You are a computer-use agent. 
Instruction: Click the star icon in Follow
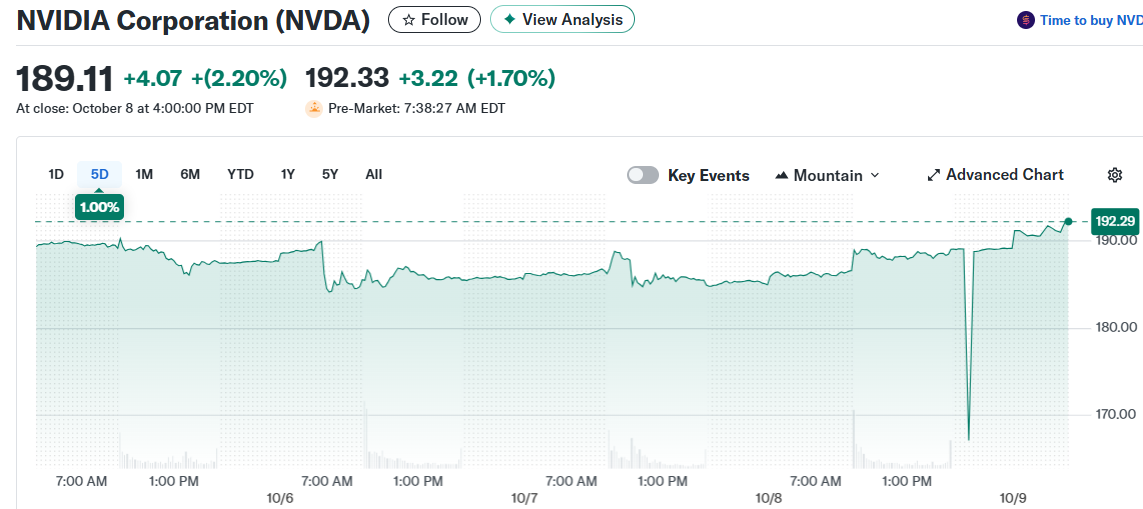click(408, 20)
